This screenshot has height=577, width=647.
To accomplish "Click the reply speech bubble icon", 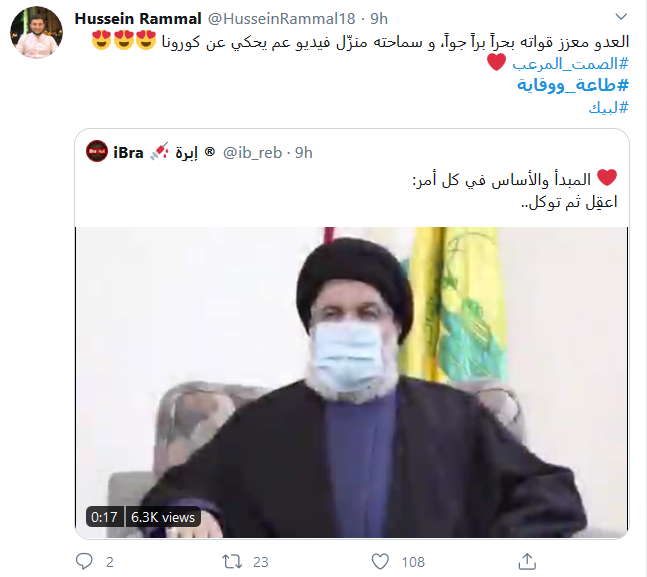I will 84,561.
